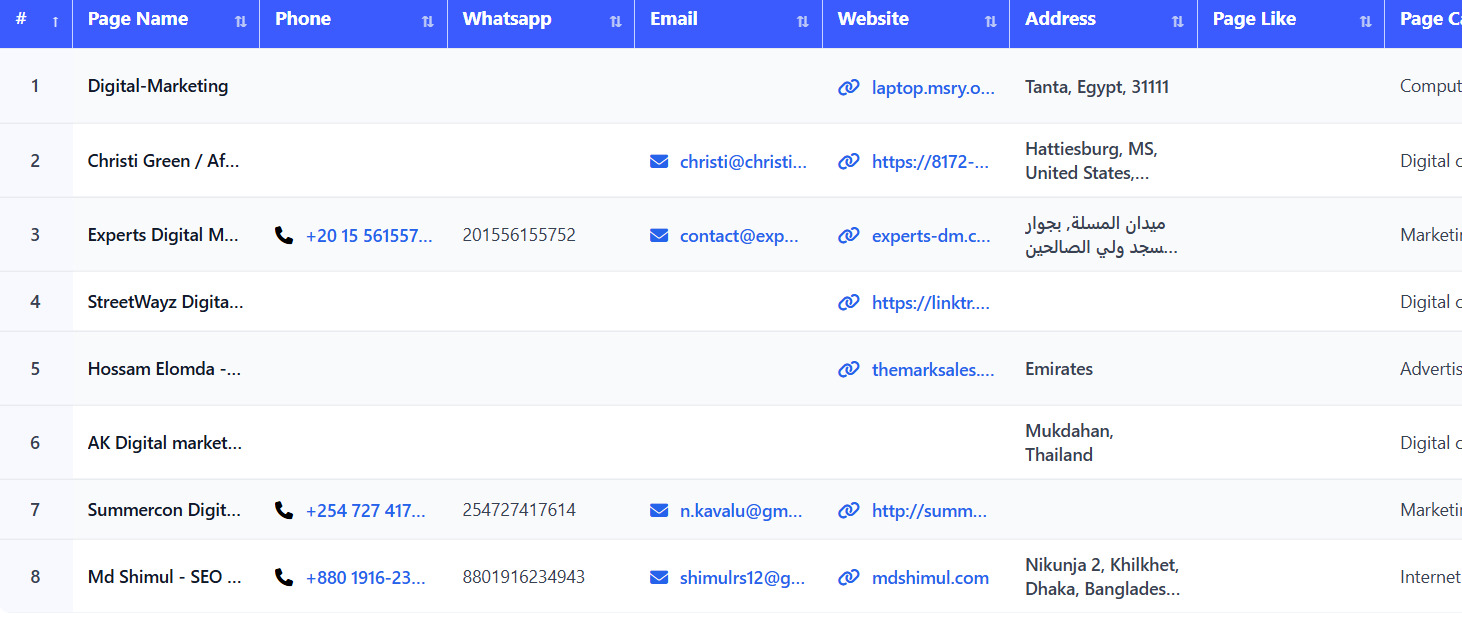Click the +254 727 417 phone link
The image size is (1462, 618).
coord(365,509)
